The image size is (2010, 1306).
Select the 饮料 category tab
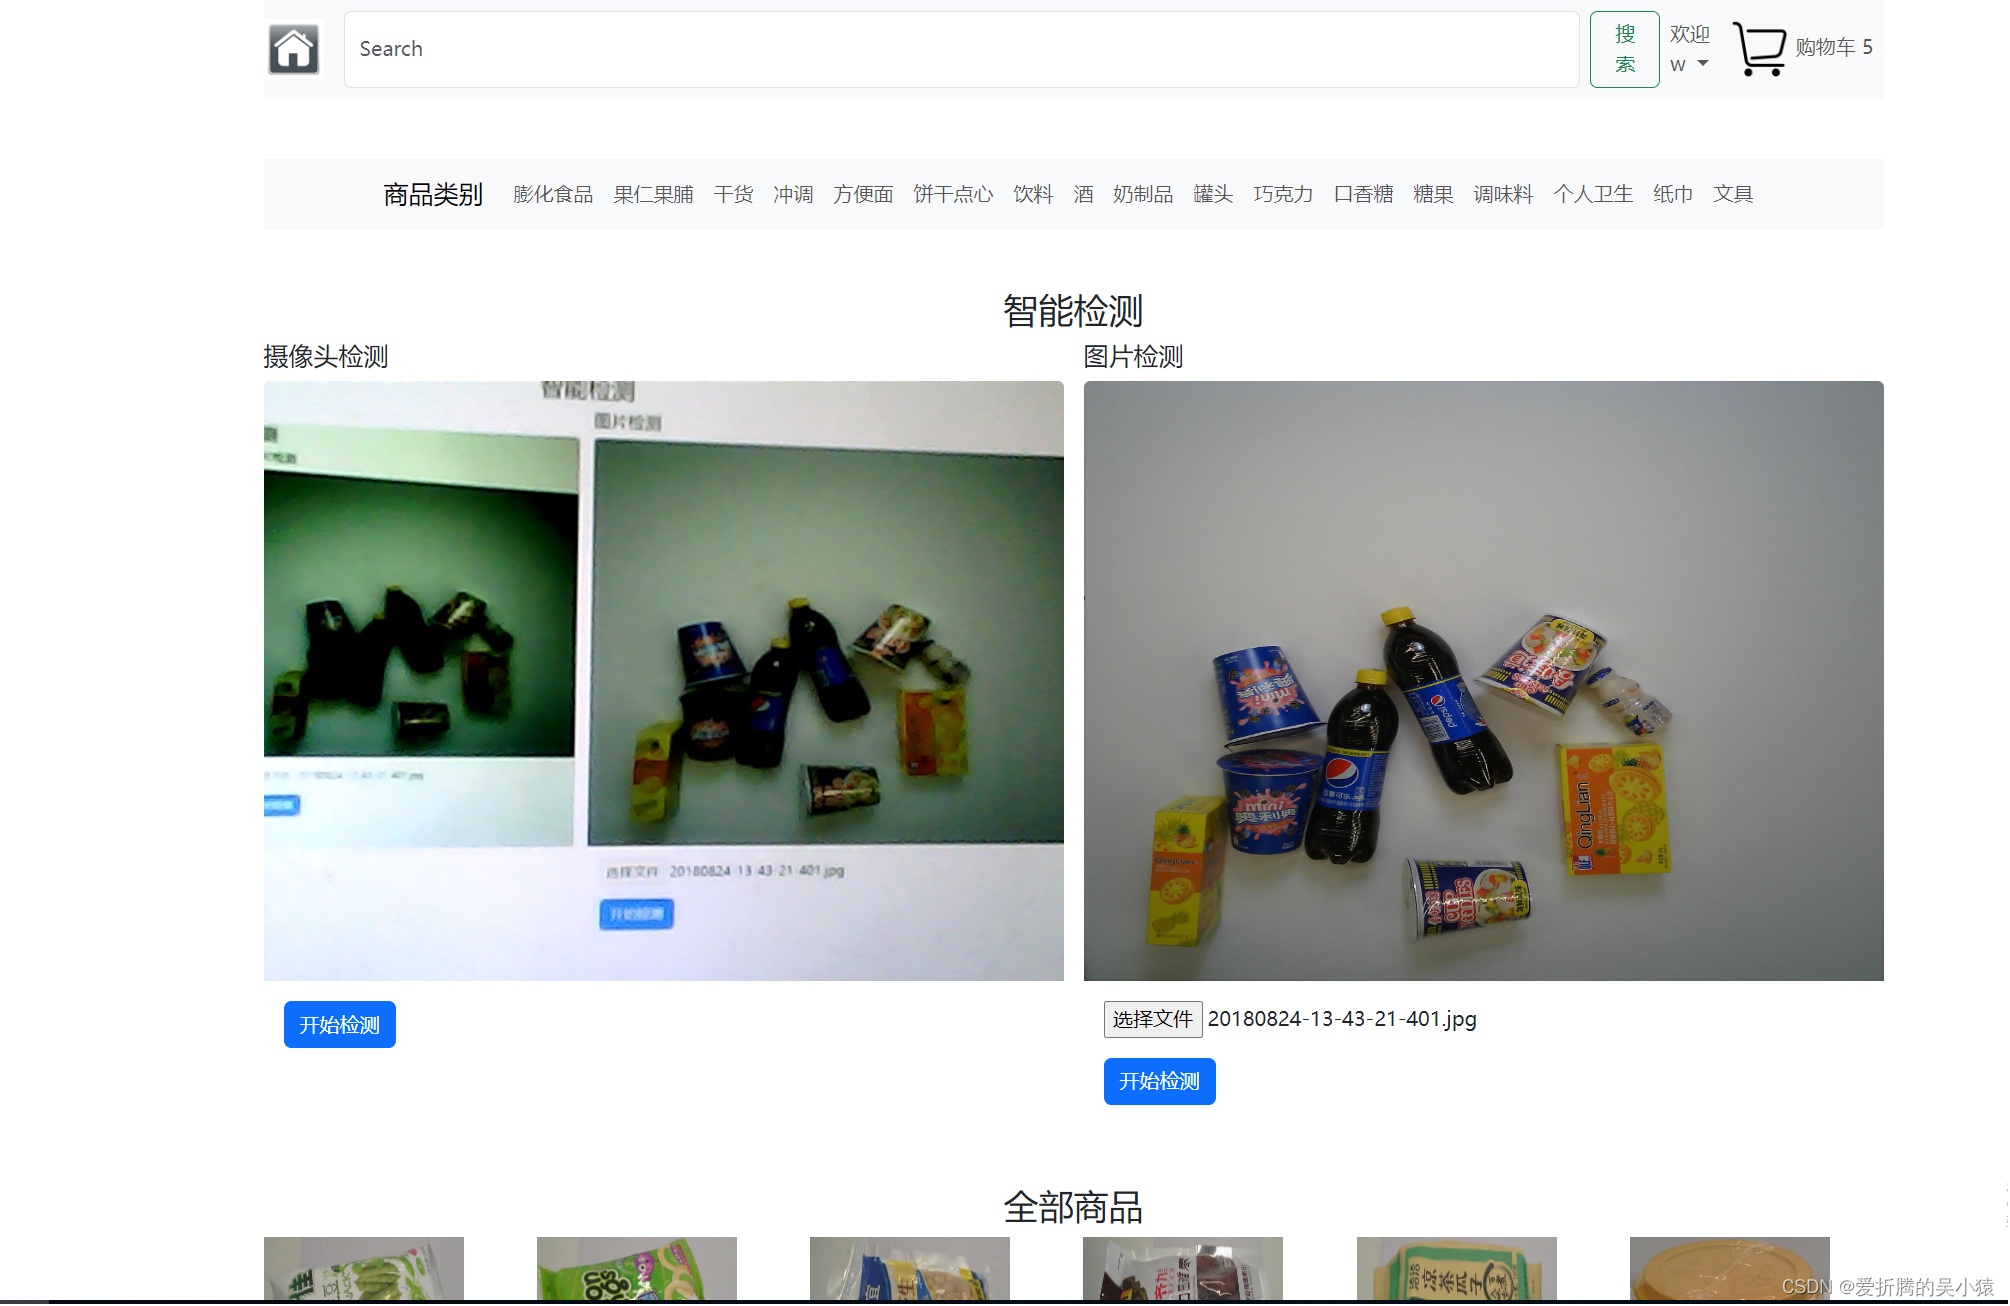point(1034,193)
